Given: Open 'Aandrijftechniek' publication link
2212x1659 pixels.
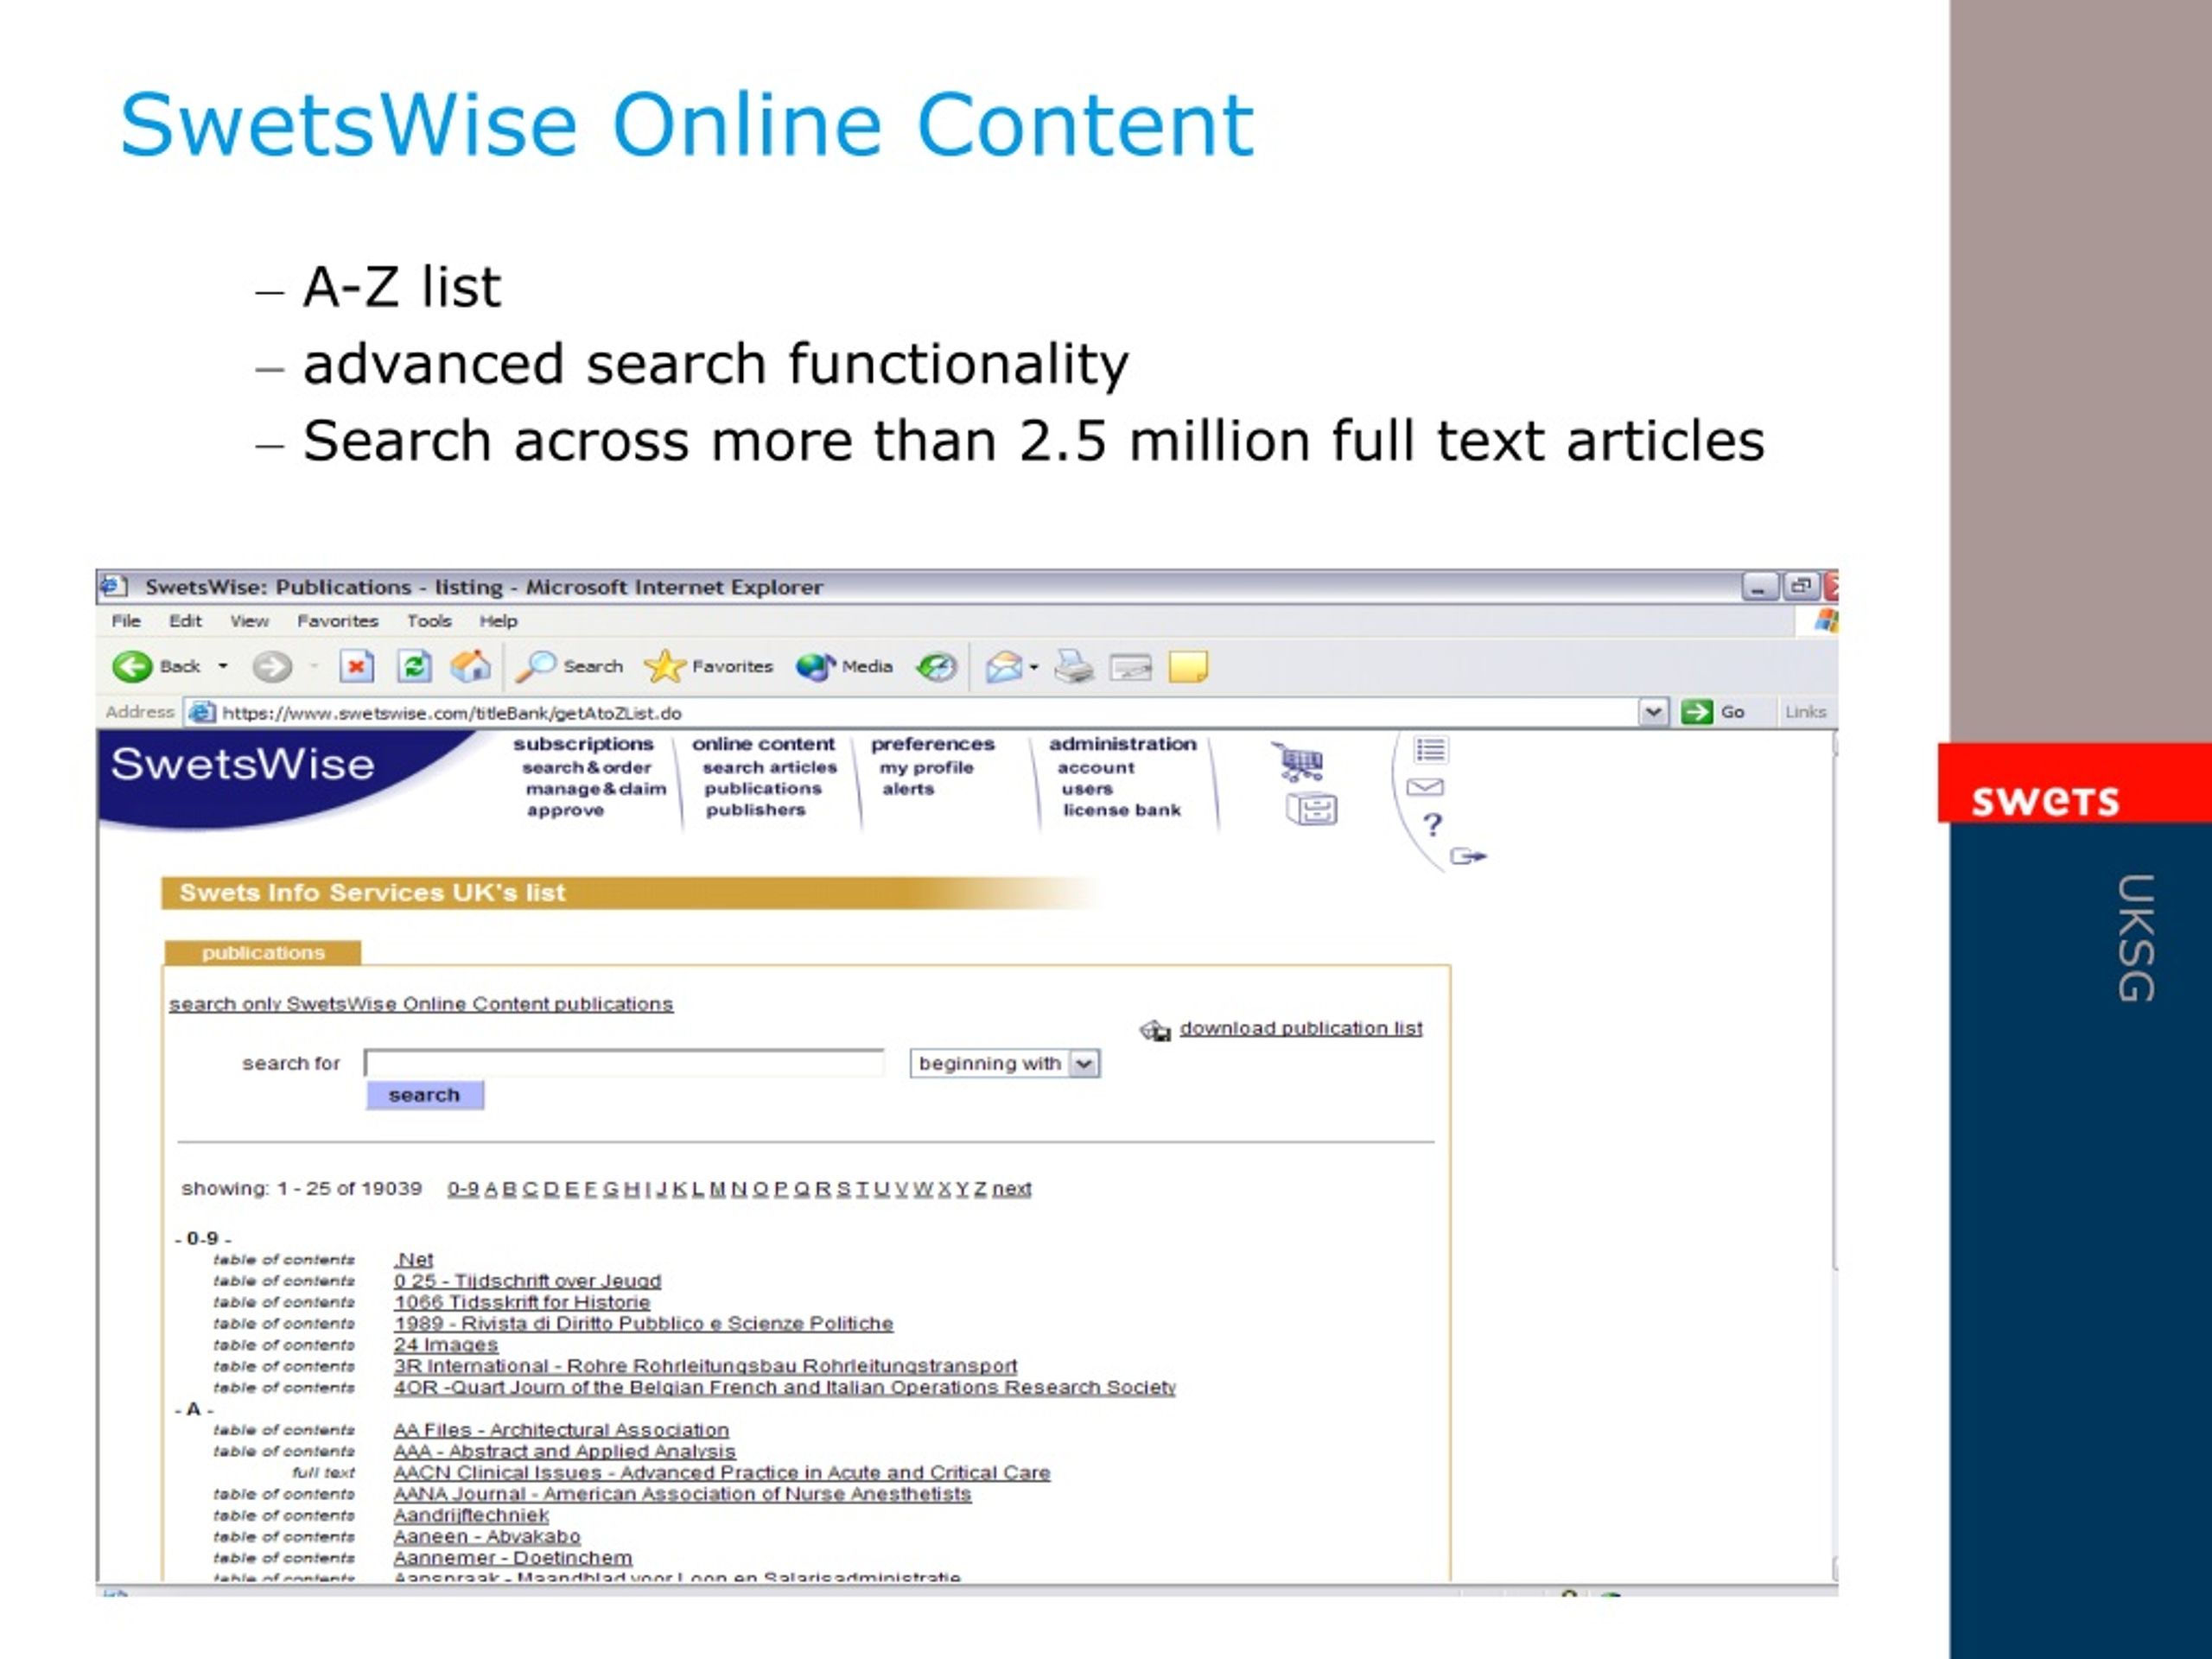Looking at the screenshot, I should [471, 1515].
